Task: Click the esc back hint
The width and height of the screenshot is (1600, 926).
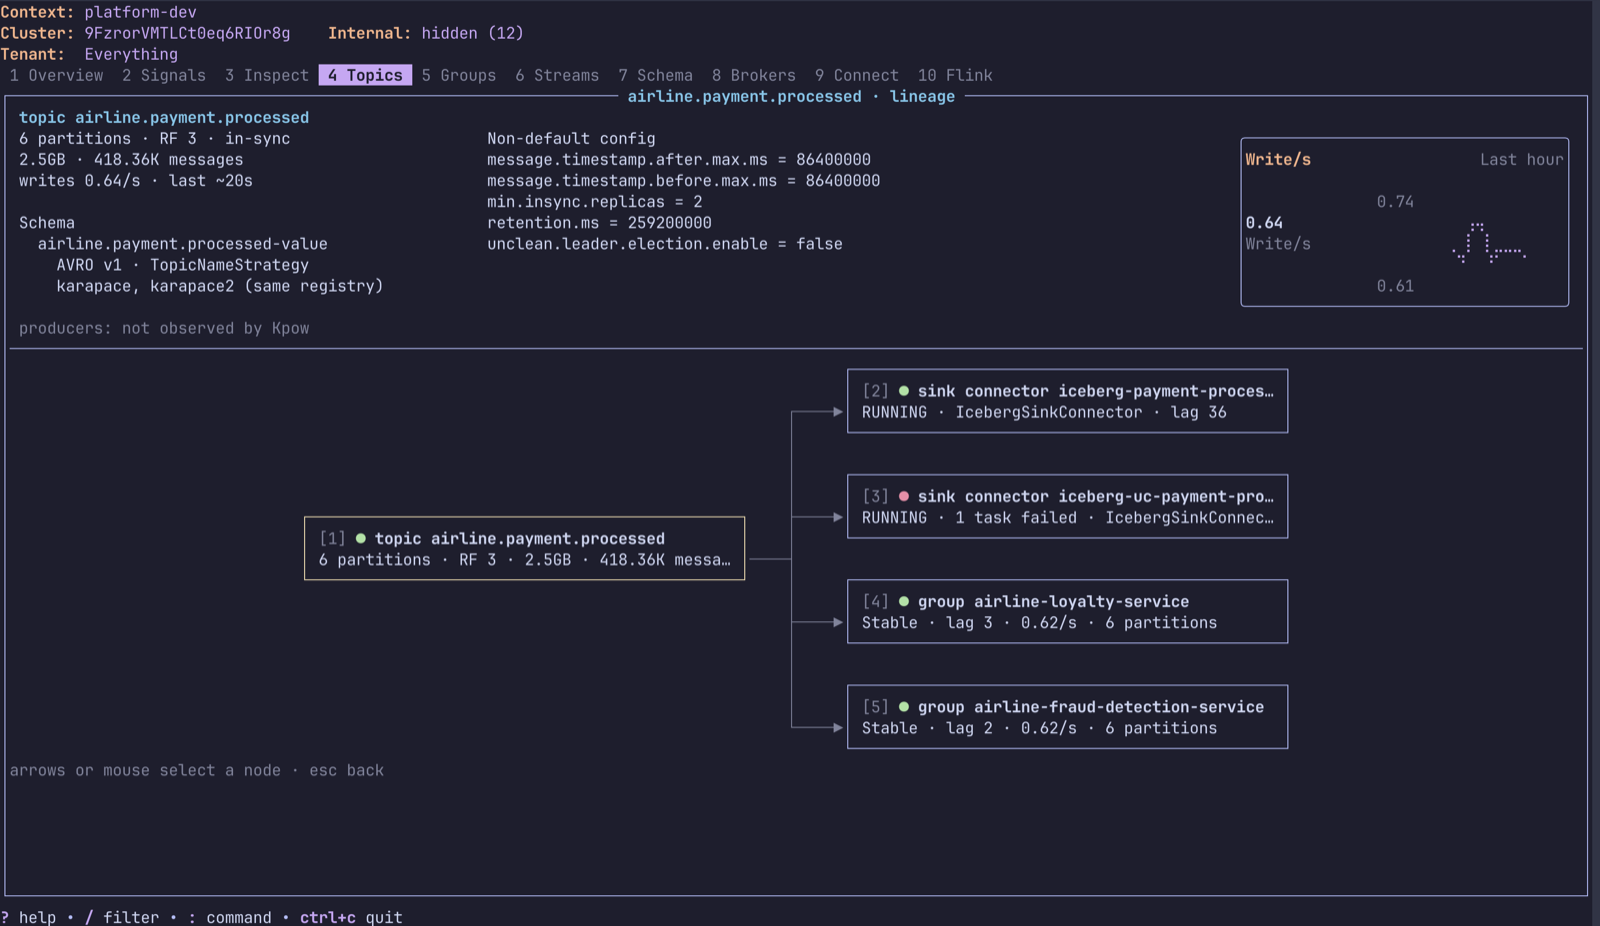Action: (x=347, y=770)
